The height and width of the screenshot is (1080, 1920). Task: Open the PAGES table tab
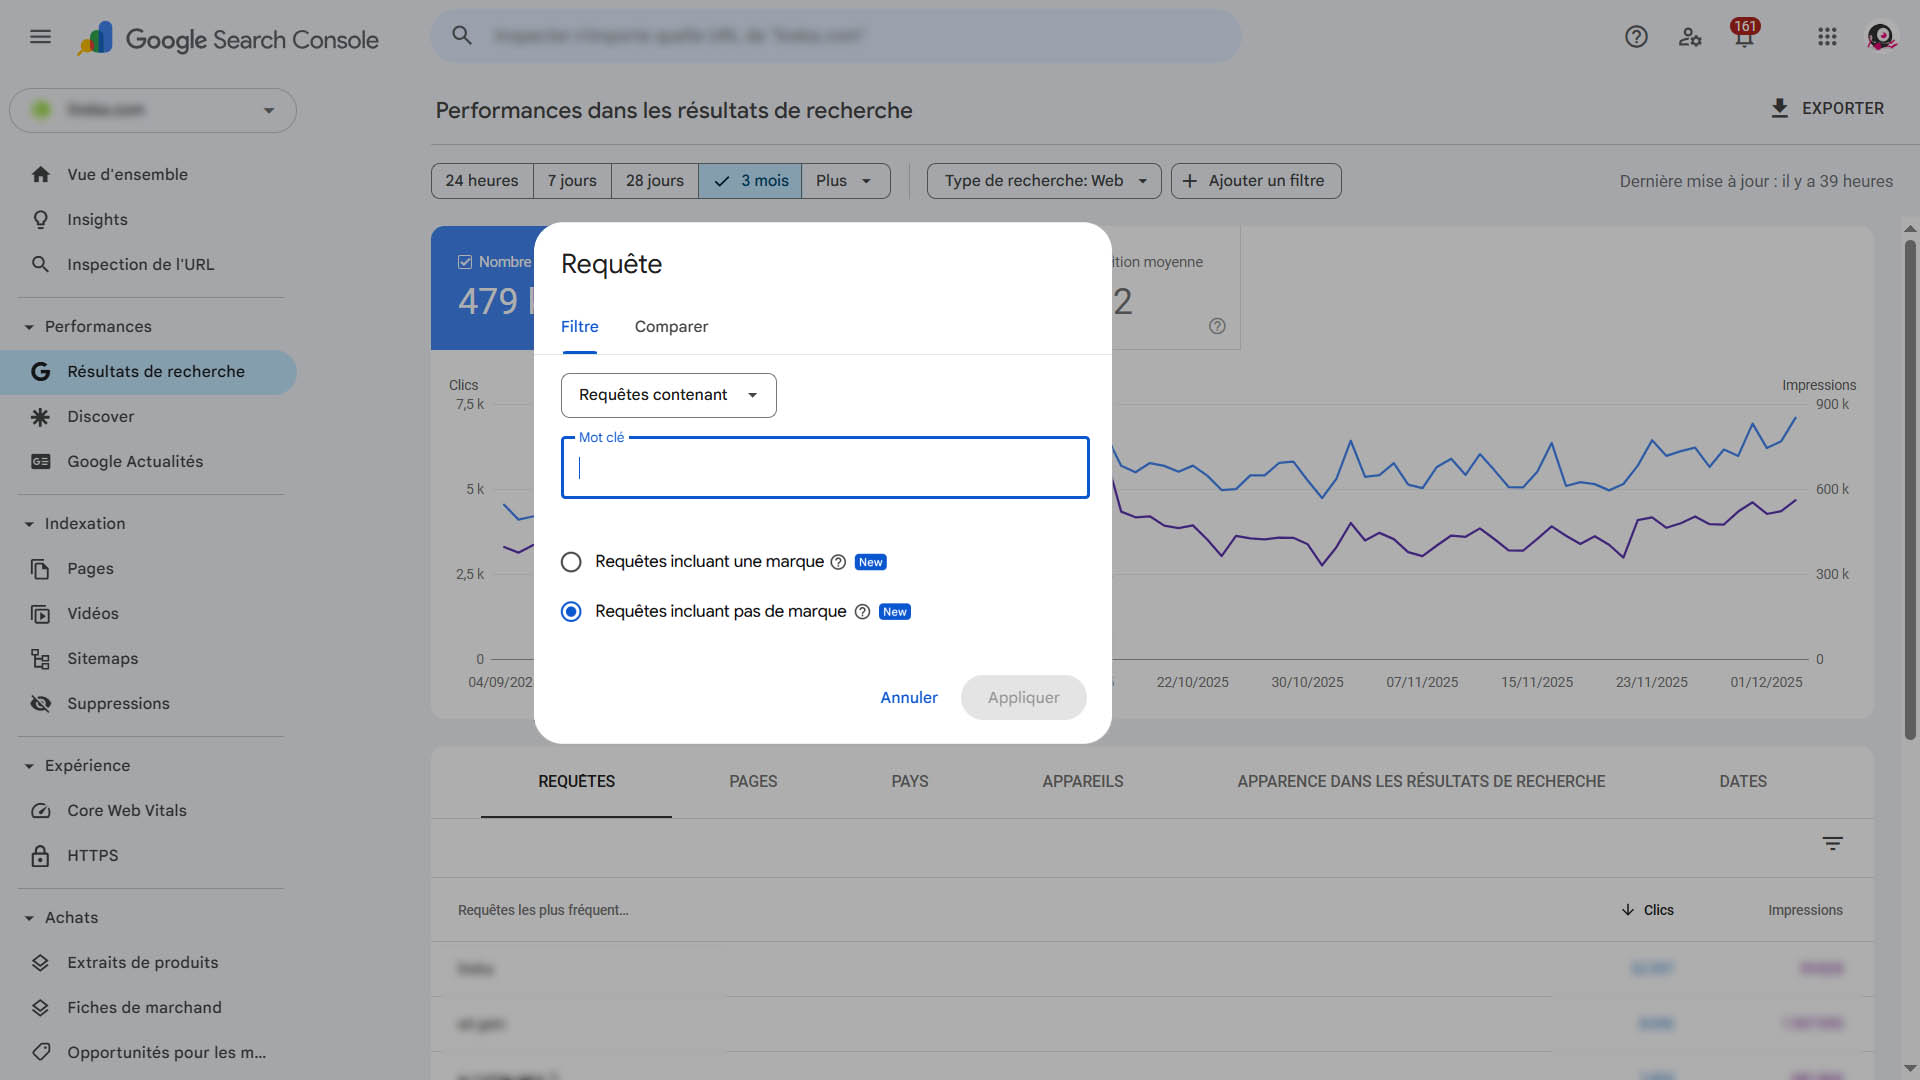click(753, 781)
